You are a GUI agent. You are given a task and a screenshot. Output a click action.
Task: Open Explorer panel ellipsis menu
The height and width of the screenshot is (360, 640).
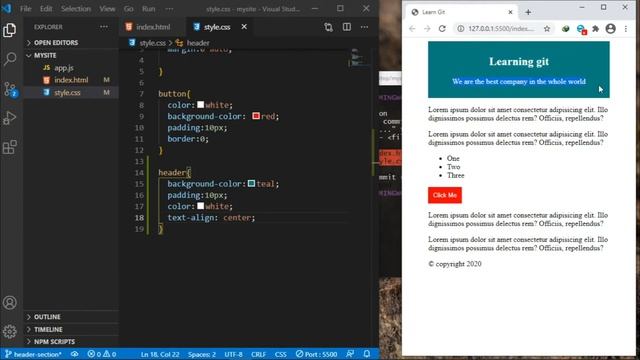tap(104, 27)
